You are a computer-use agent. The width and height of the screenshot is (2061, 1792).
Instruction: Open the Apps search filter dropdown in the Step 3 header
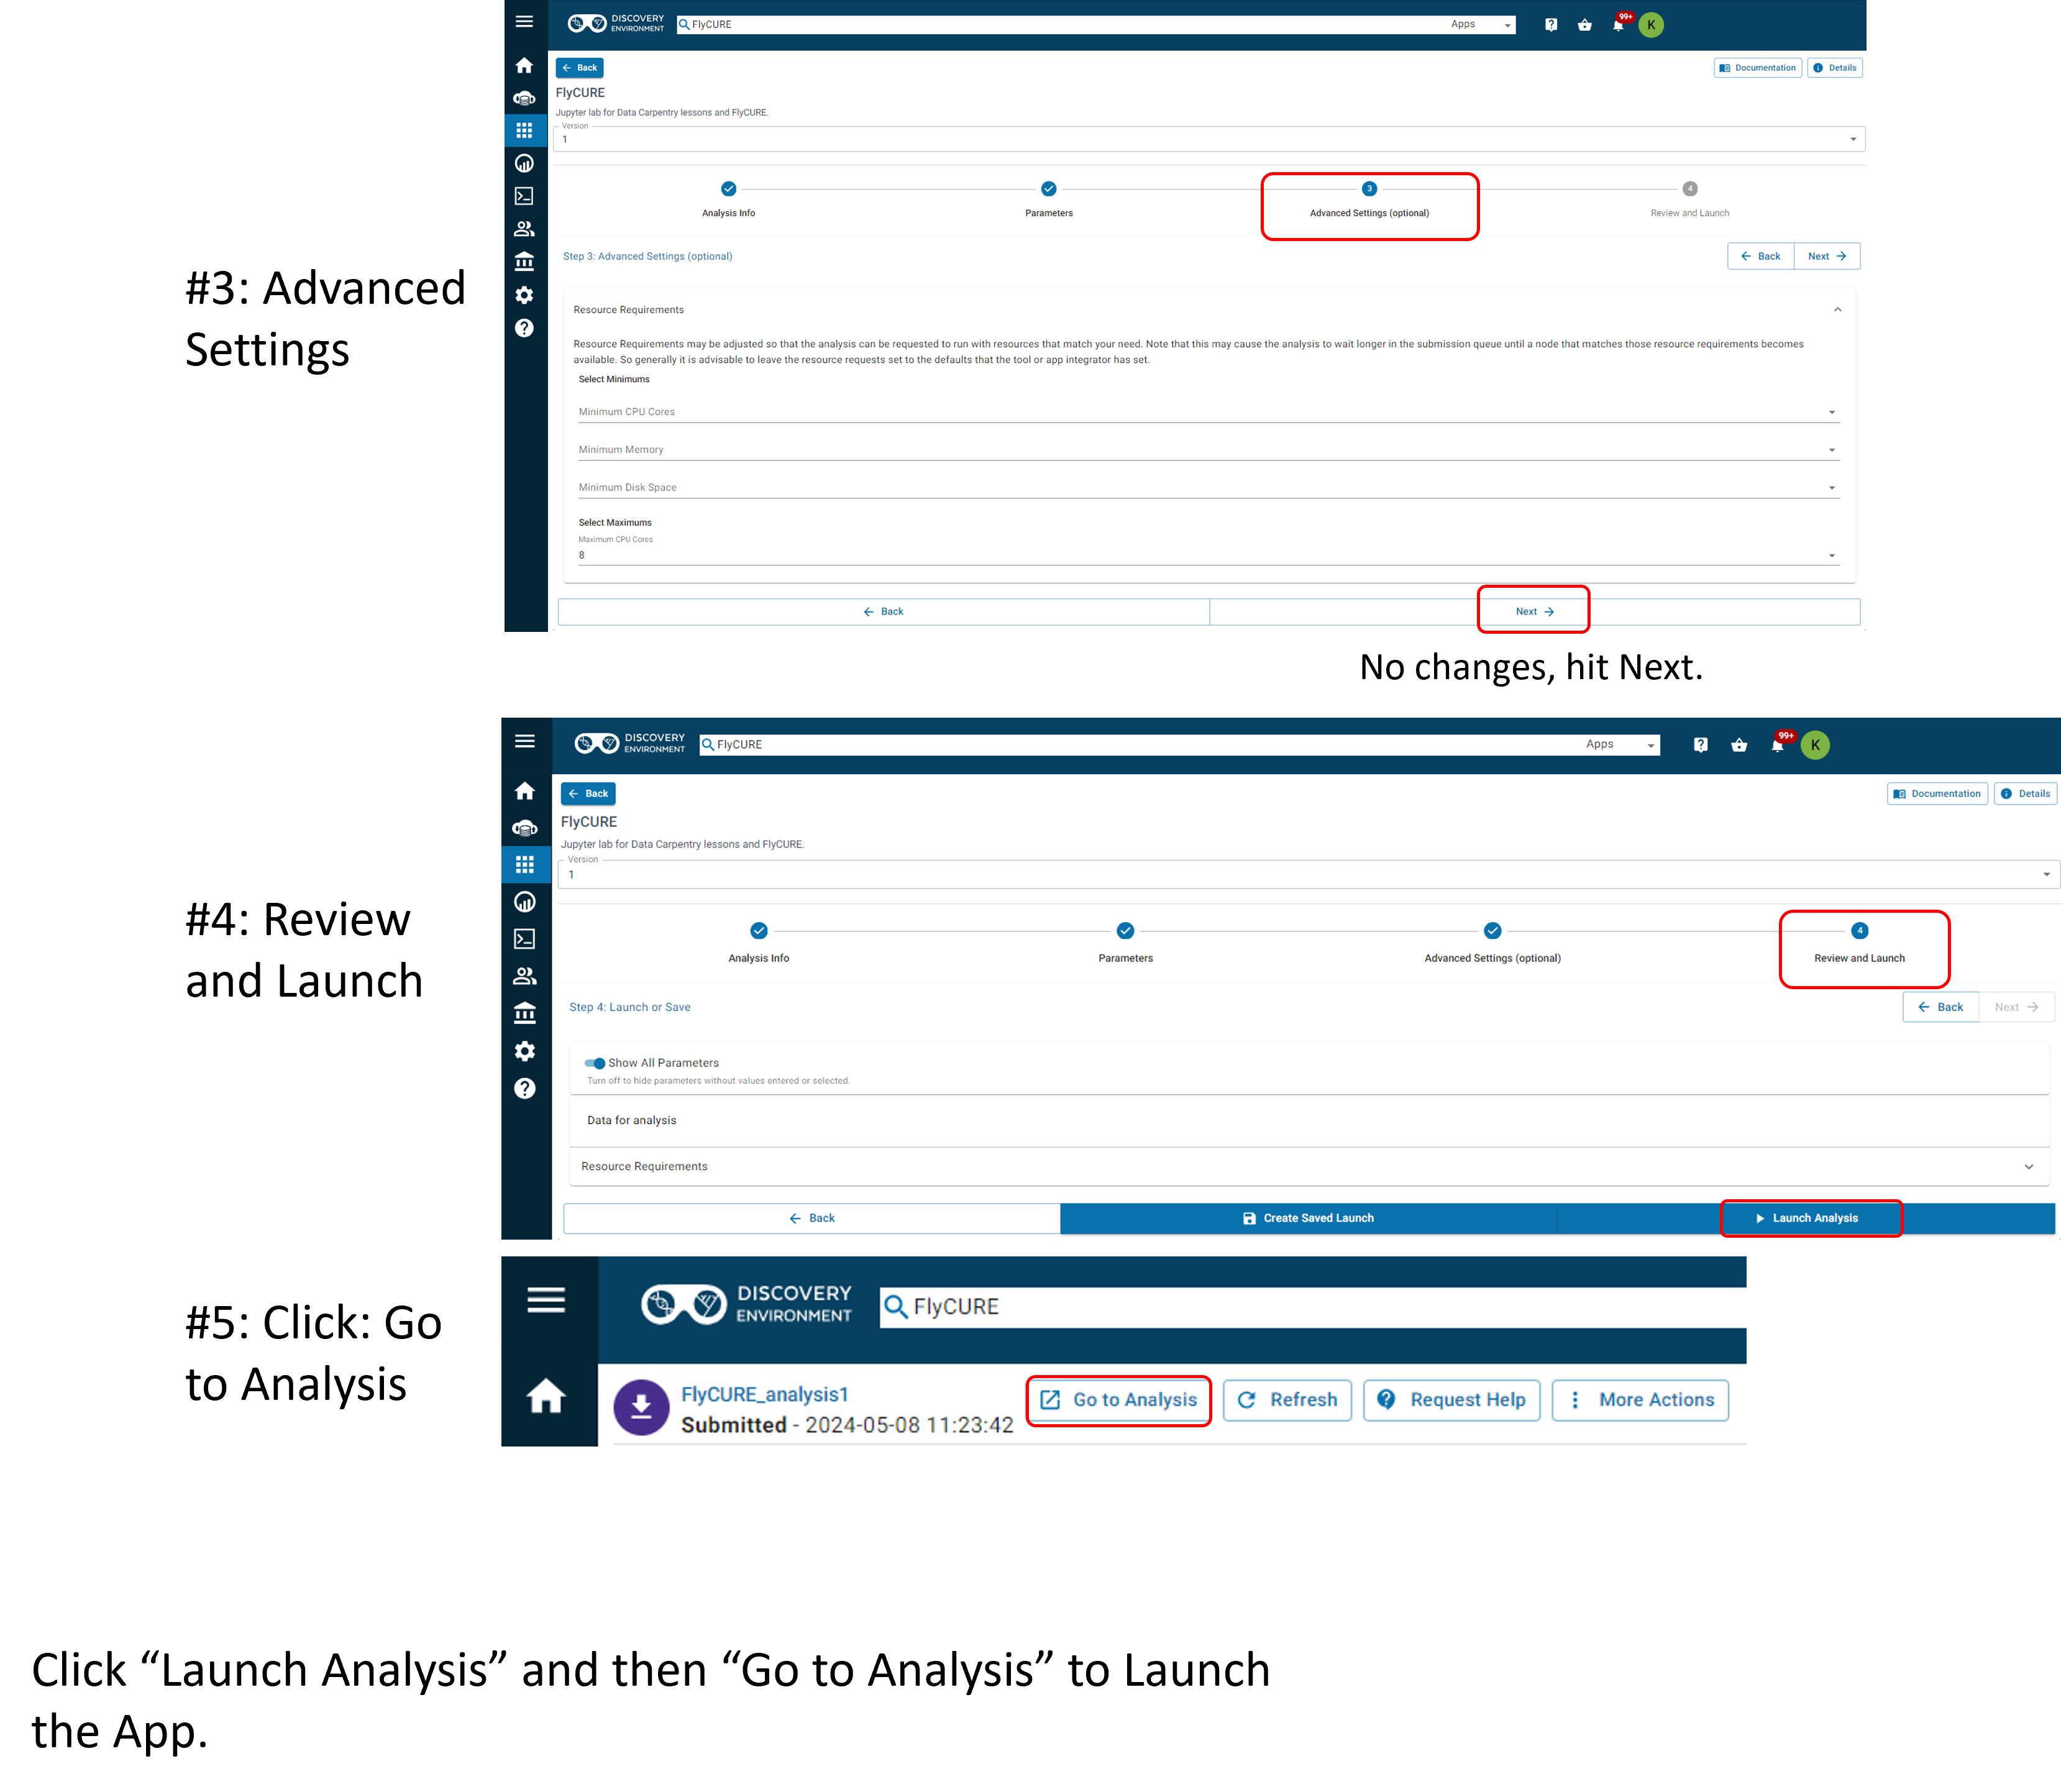[1481, 25]
